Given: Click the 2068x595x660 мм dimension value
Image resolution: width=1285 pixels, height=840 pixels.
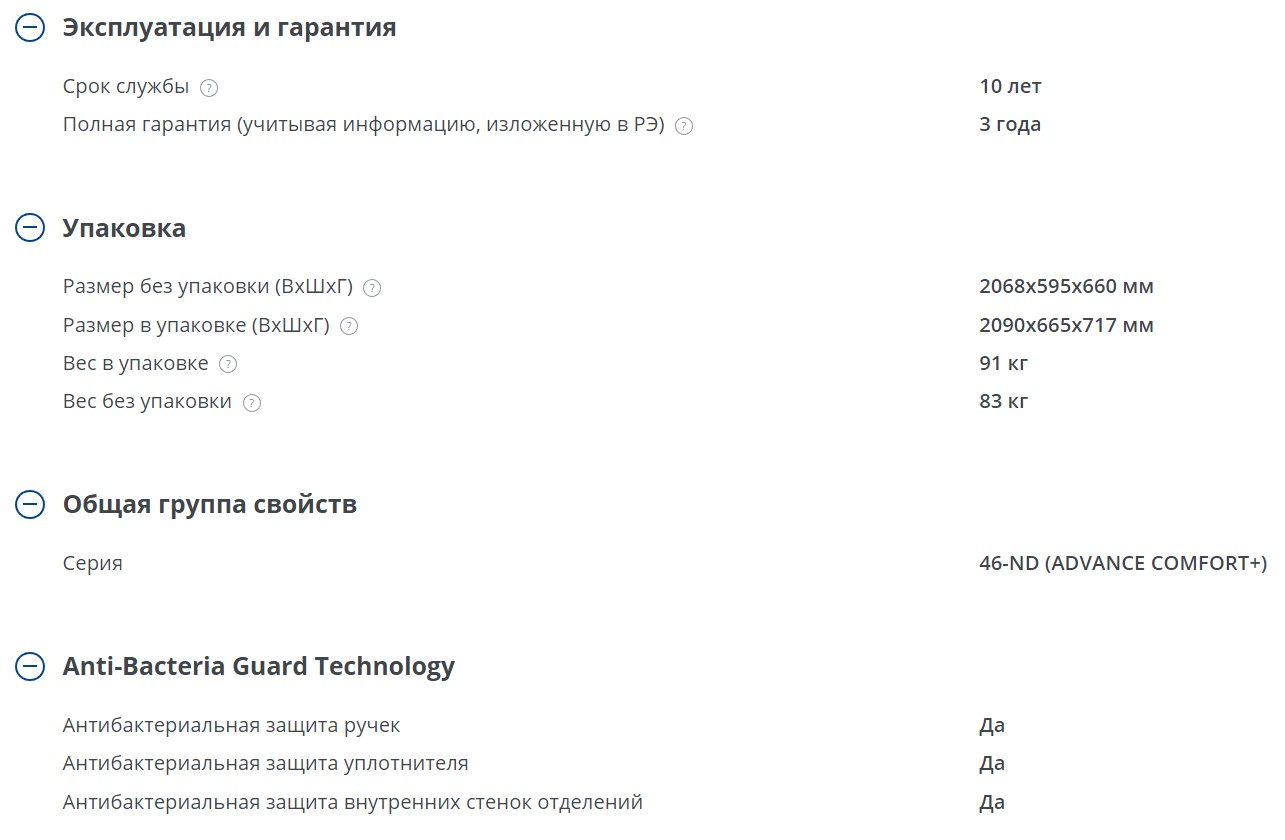Looking at the screenshot, I should click(x=1066, y=286).
